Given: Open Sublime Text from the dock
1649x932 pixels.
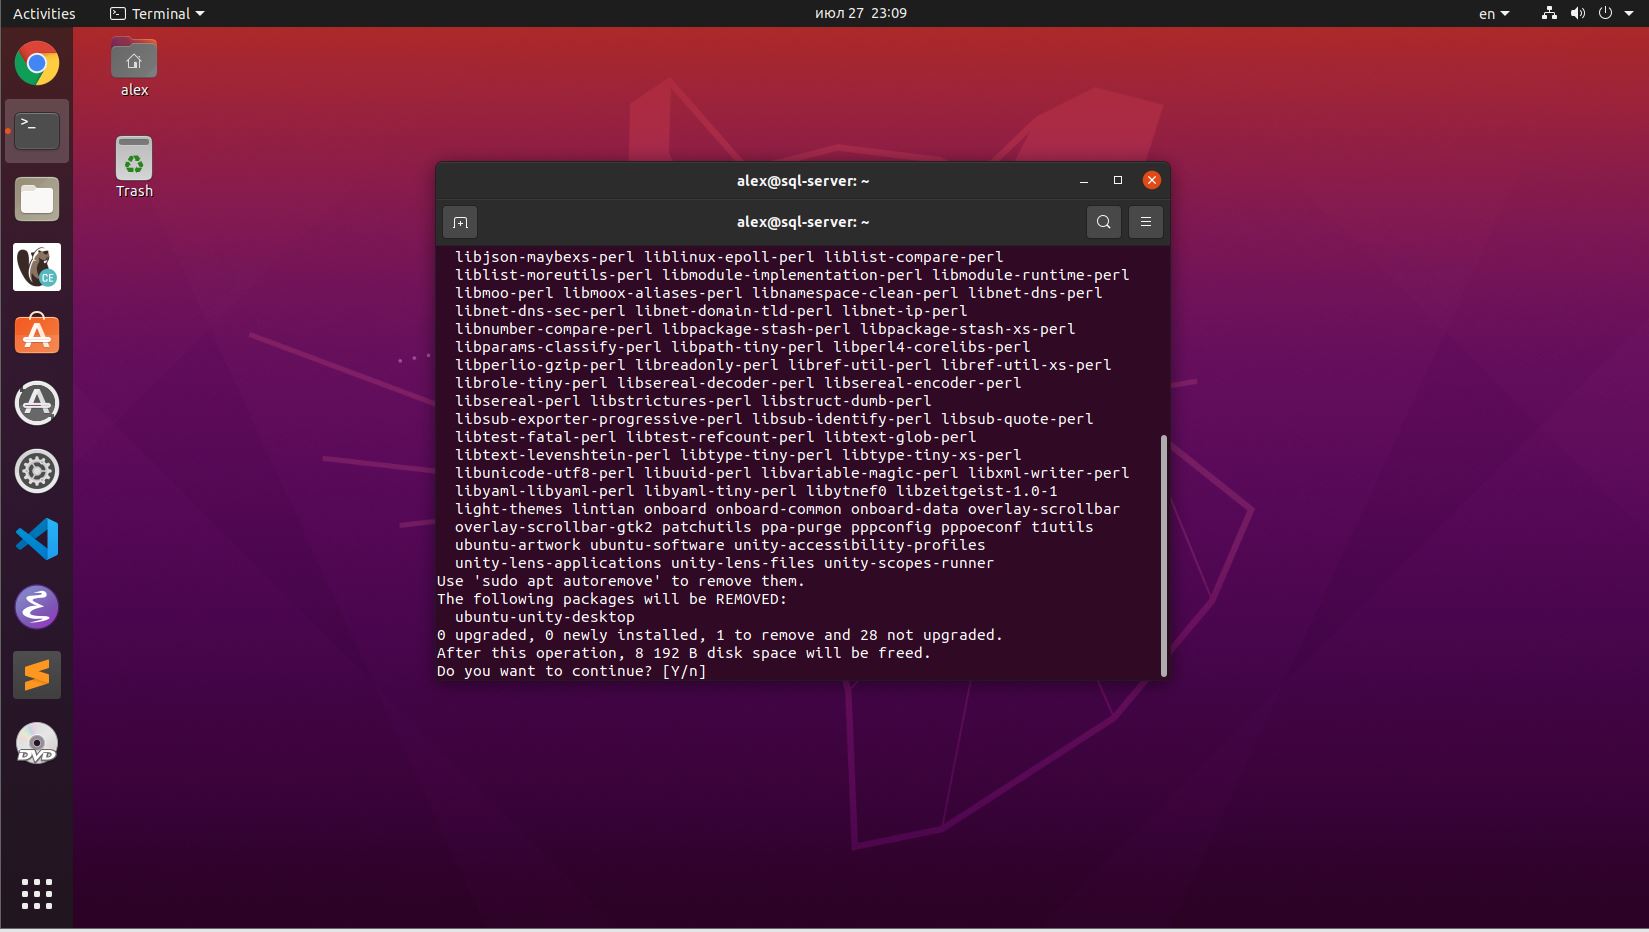Looking at the screenshot, I should (37, 676).
